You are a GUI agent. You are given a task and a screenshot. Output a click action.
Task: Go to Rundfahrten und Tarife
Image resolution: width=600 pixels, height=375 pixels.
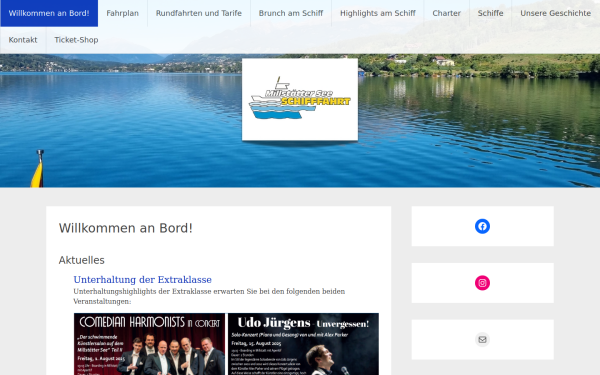(199, 13)
